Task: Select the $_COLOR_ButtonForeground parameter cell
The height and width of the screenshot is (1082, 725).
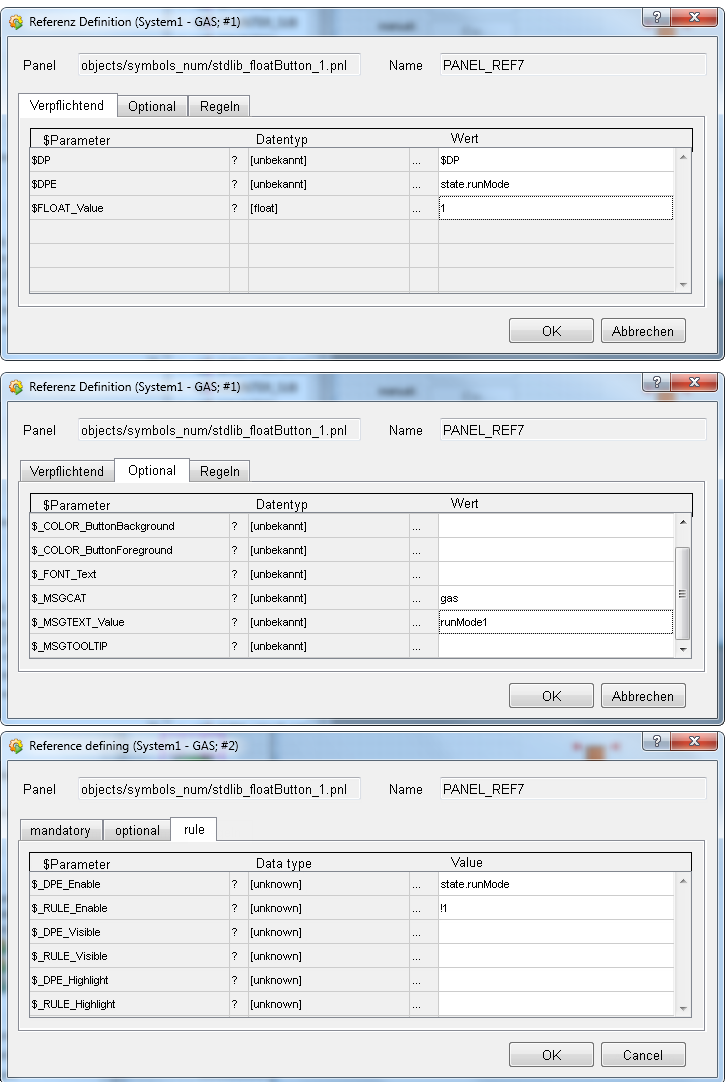Action: [130, 550]
